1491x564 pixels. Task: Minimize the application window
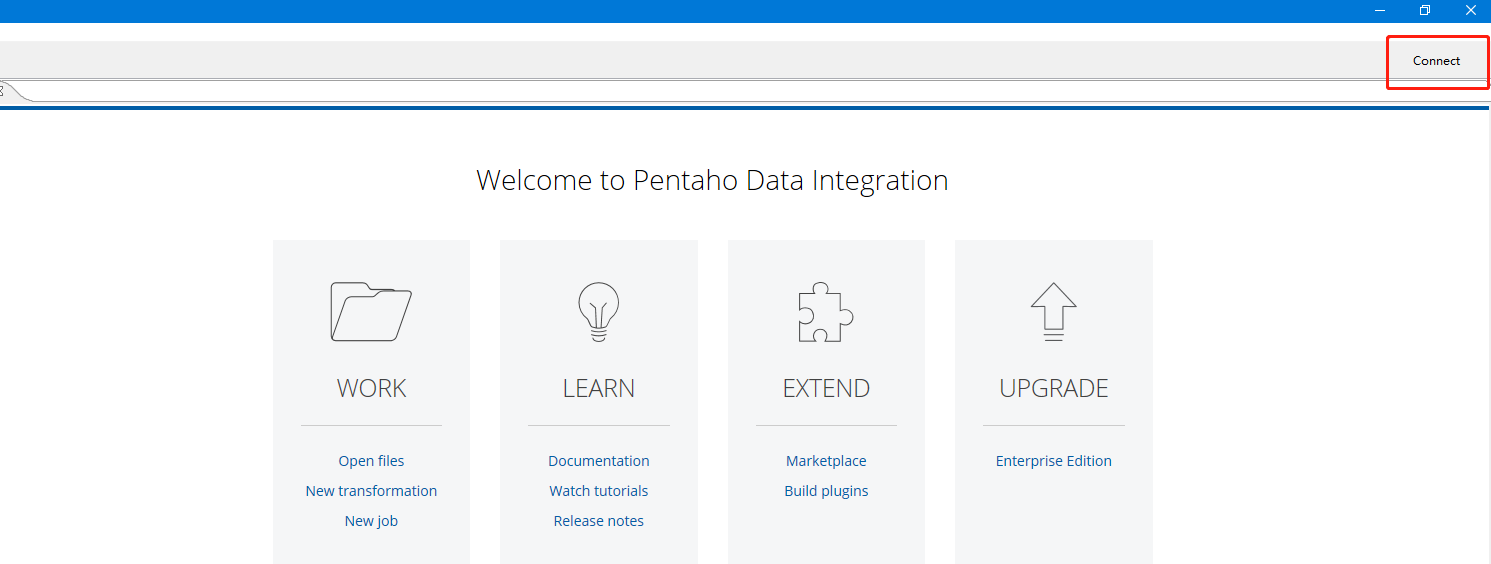(1379, 10)
